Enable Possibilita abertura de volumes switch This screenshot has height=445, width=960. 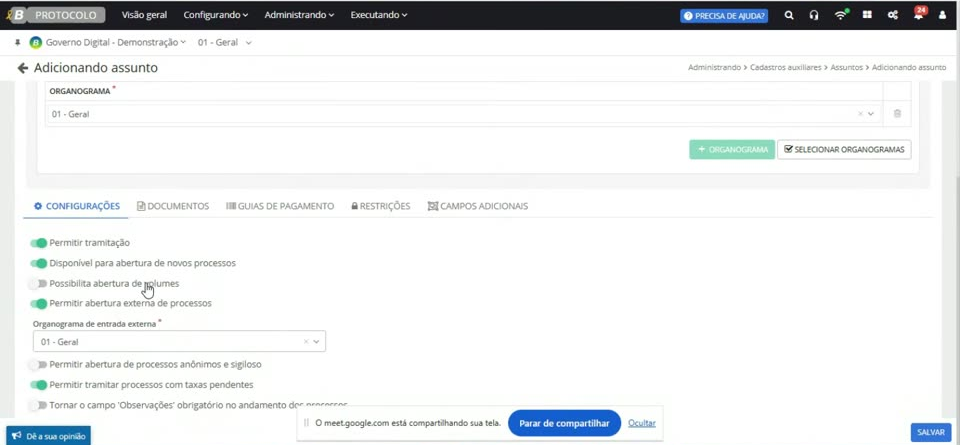pyautogui.click(x=39, y=283)
